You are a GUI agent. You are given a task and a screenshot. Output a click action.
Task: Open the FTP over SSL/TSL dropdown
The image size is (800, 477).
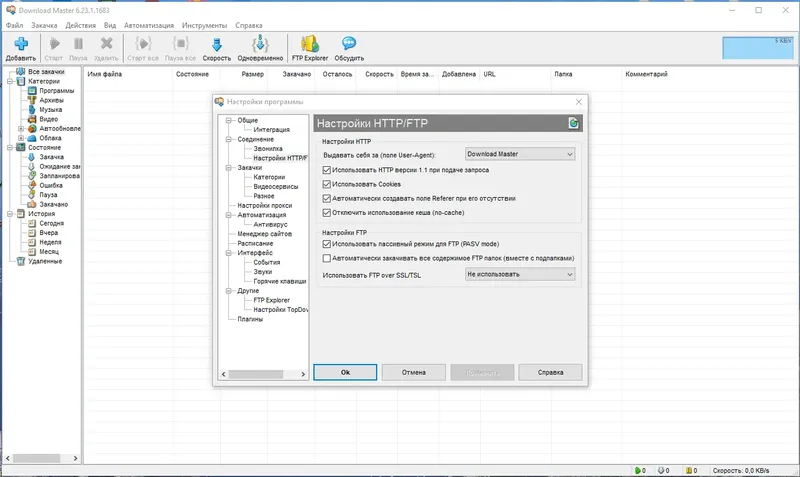tap(520, 274)
